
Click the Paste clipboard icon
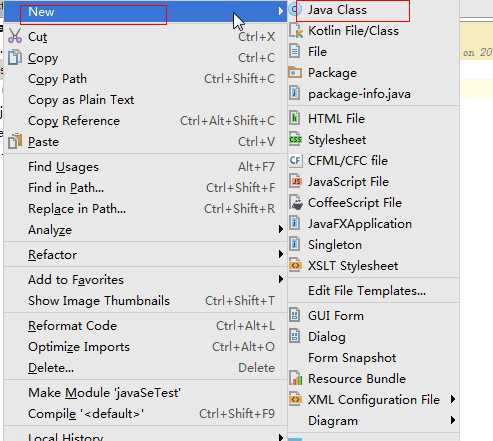15,141
